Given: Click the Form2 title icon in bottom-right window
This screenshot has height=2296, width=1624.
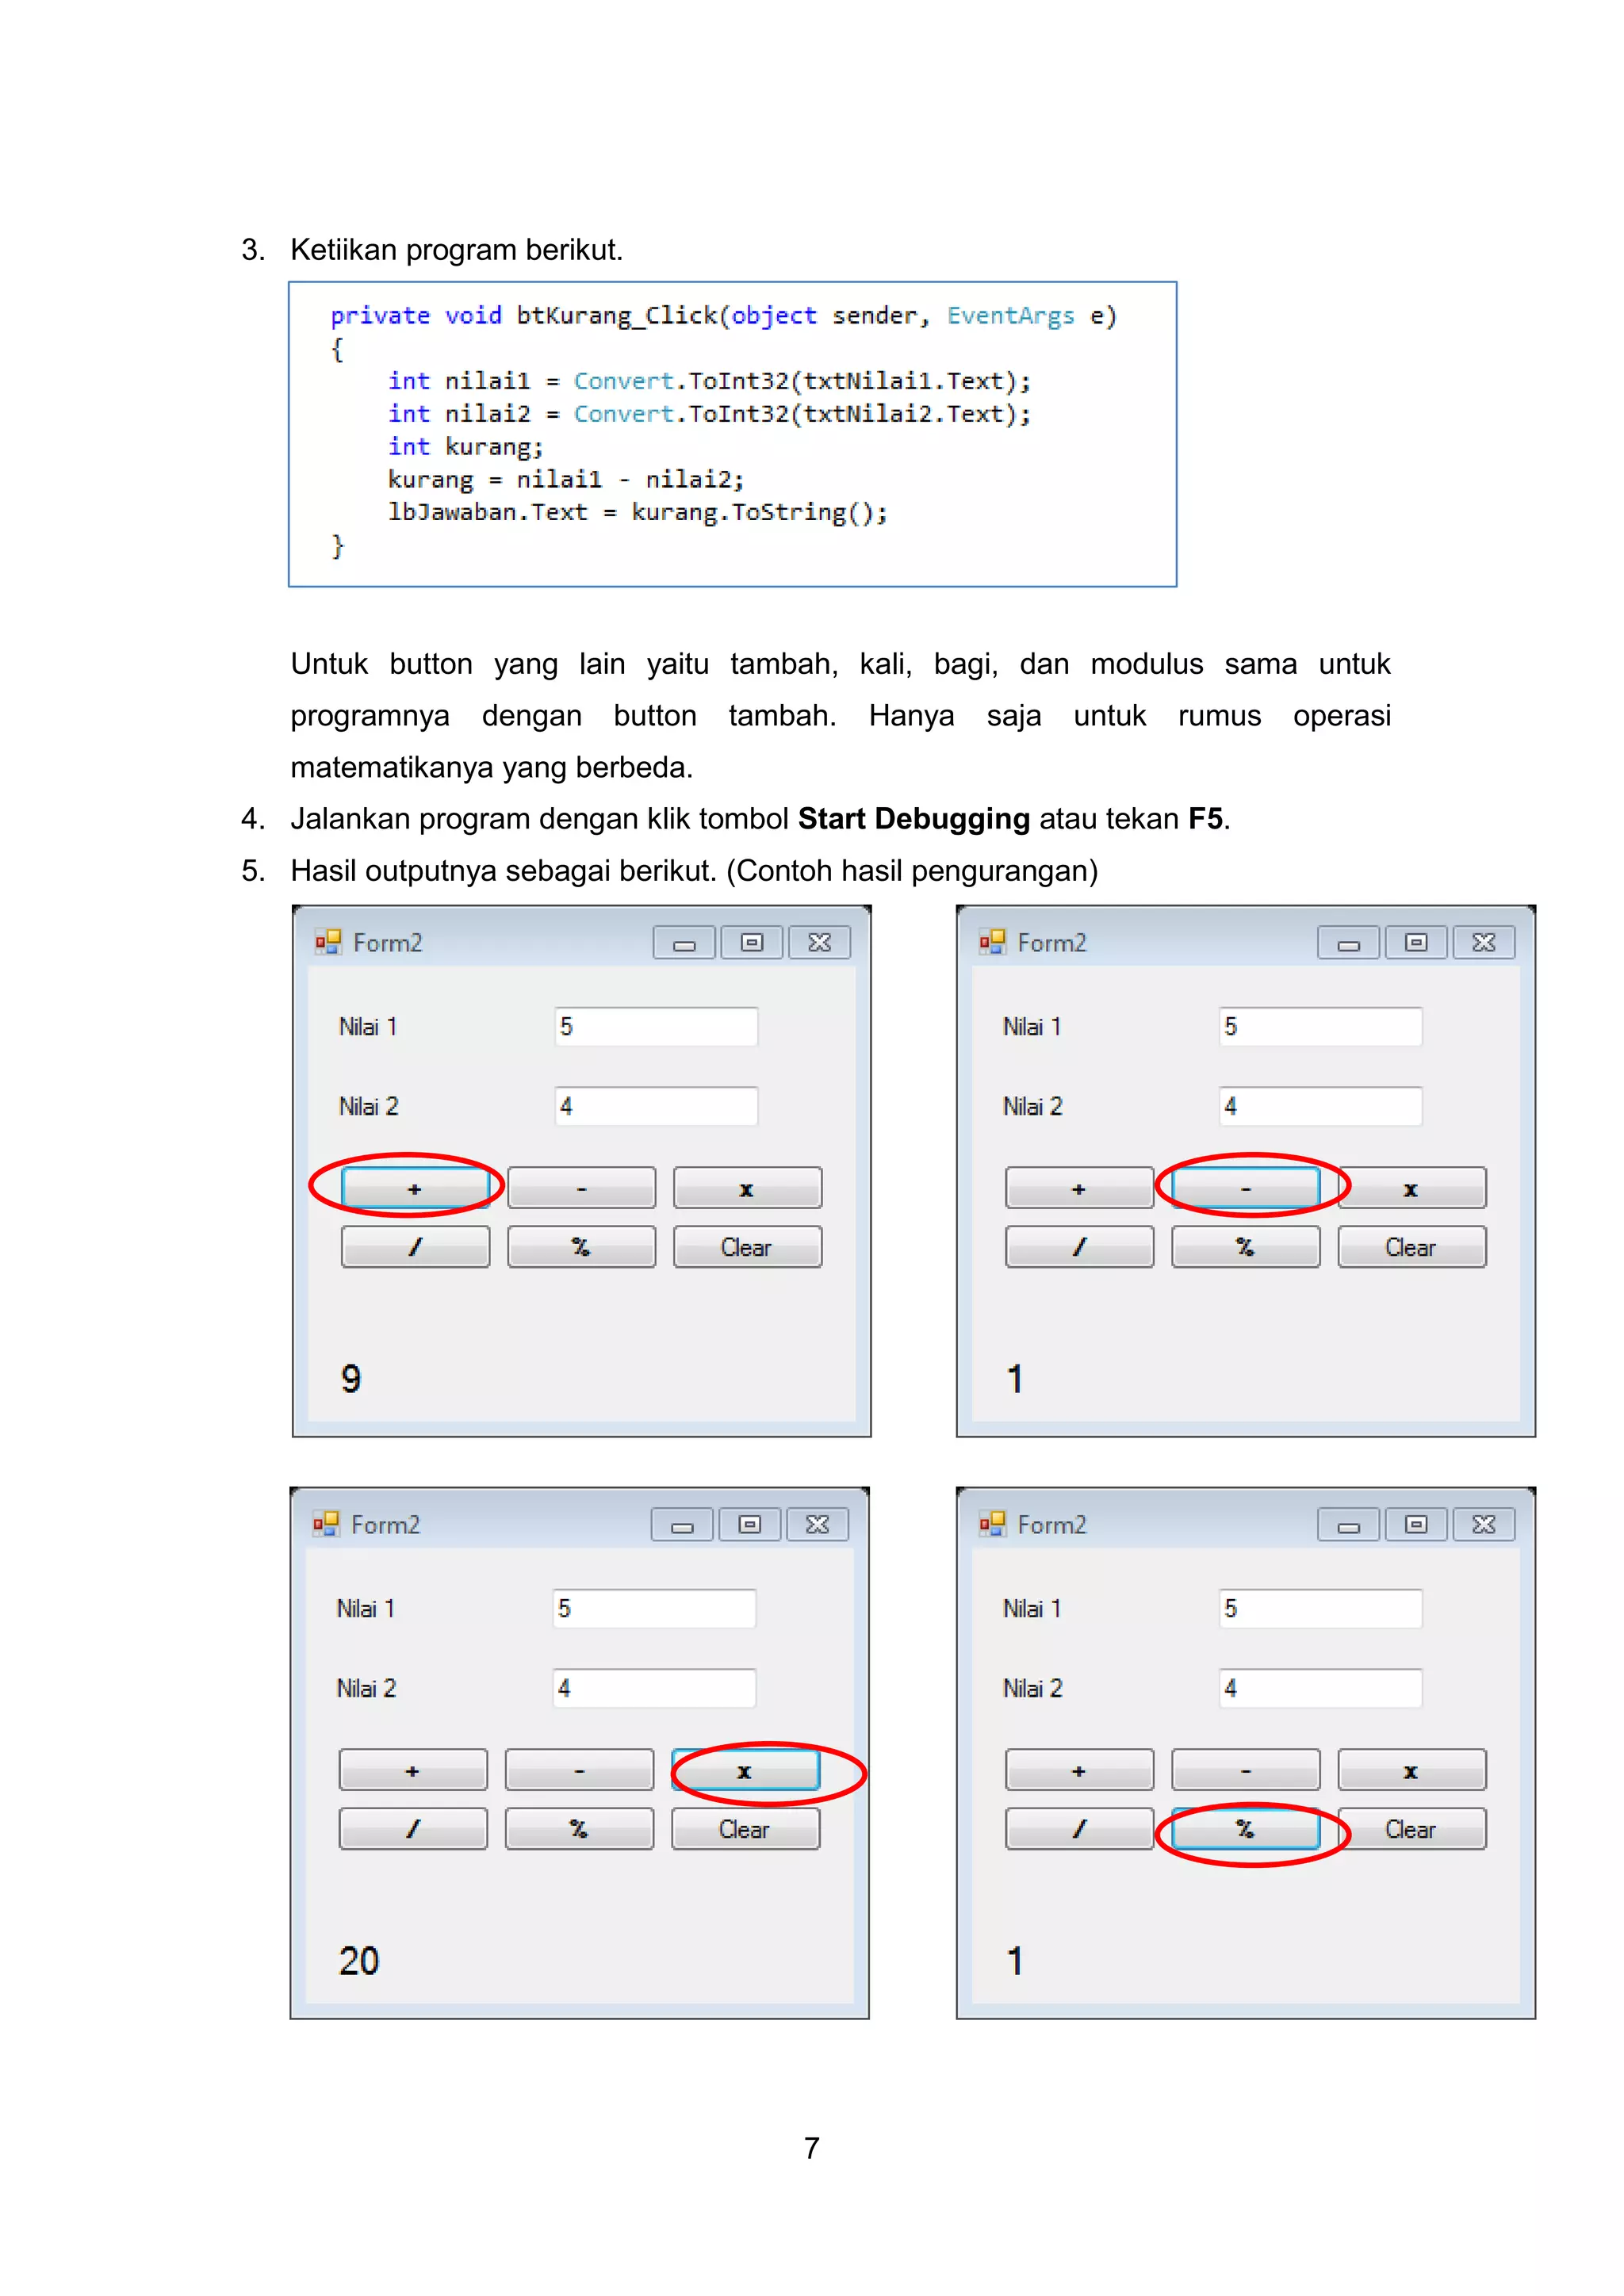Looking at the screenshot, I should pos(992,1524).
